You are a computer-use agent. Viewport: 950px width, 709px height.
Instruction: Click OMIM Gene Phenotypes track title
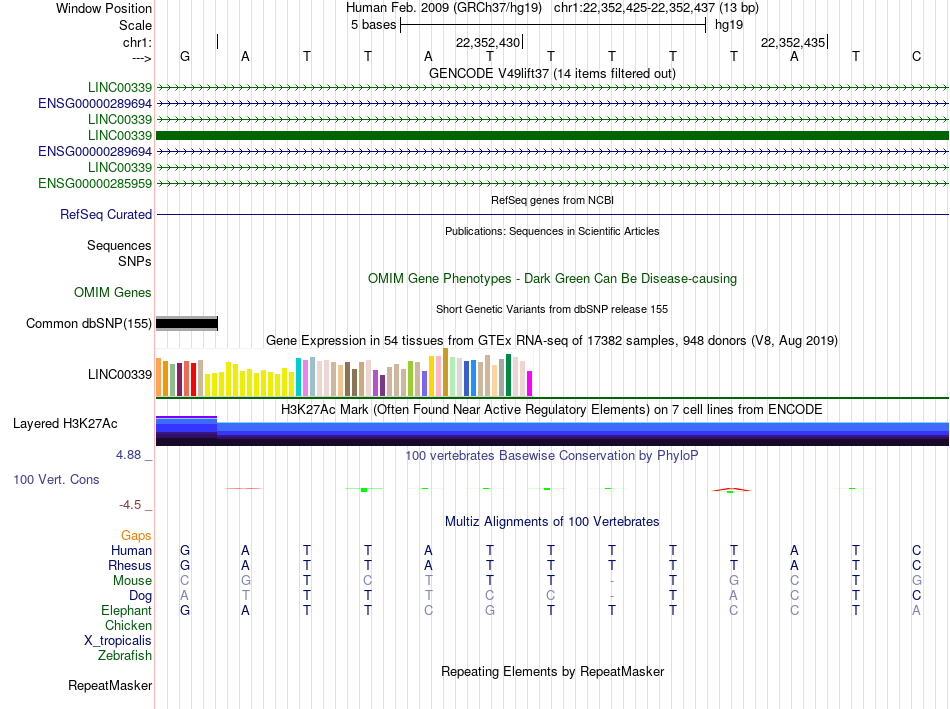[x=552, y=278]
